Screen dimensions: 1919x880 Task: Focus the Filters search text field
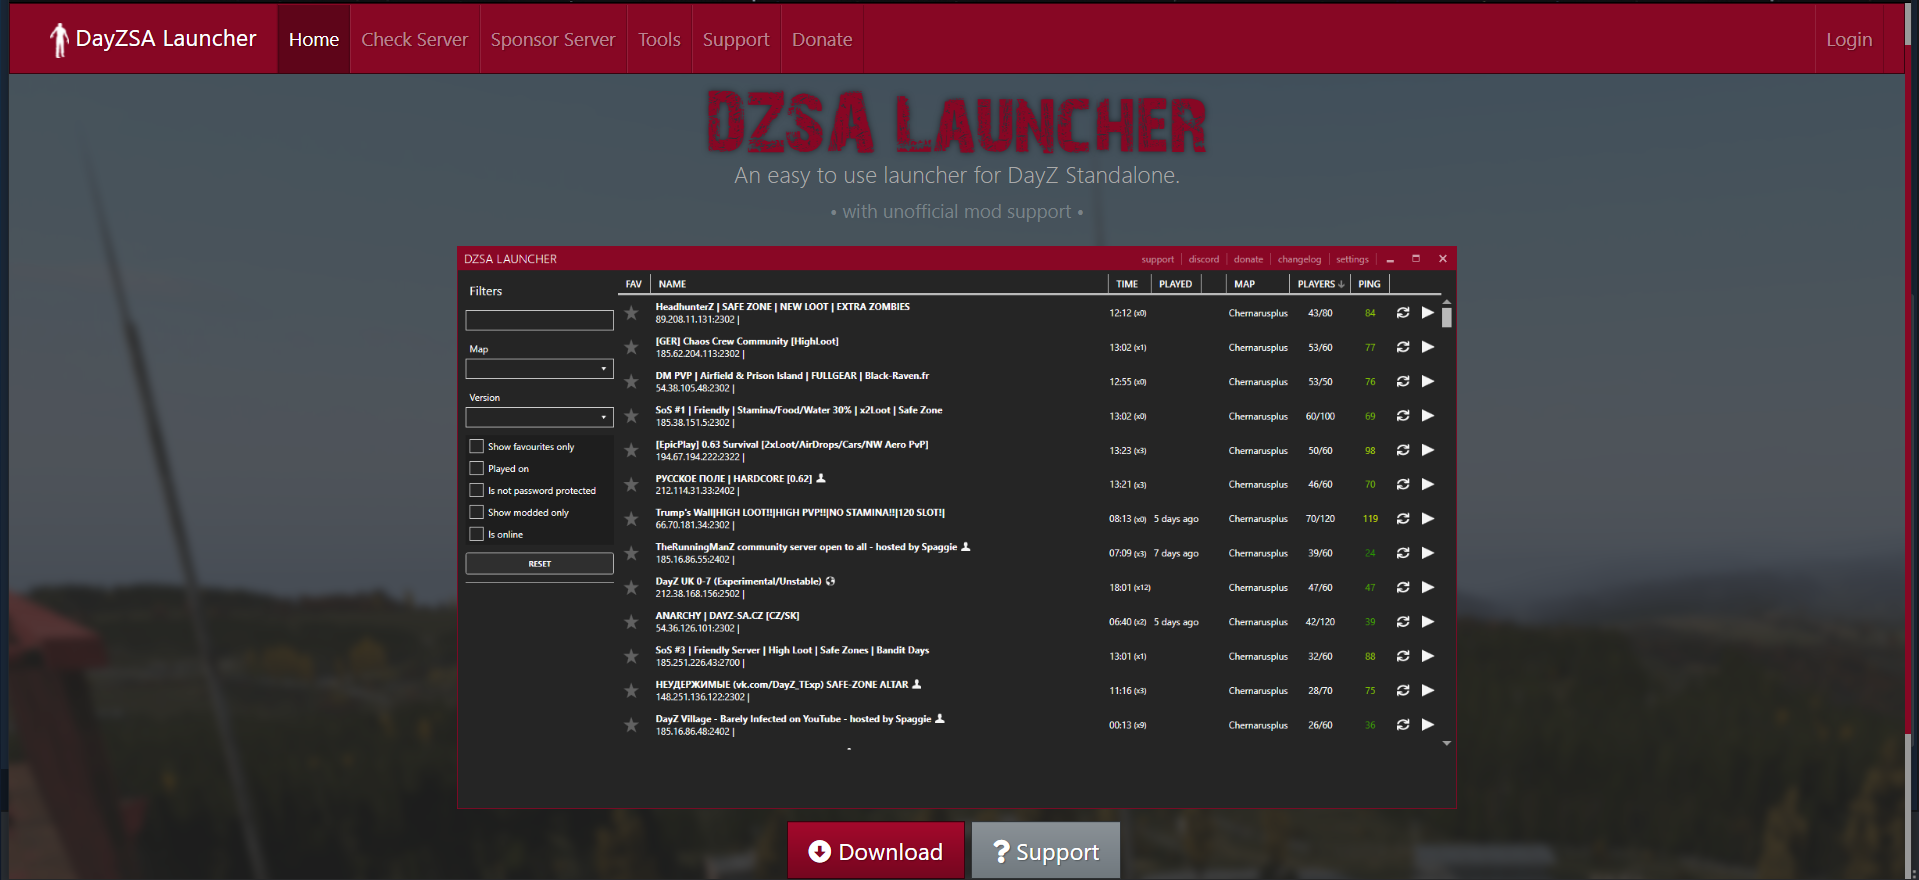[x=539, y=320]
